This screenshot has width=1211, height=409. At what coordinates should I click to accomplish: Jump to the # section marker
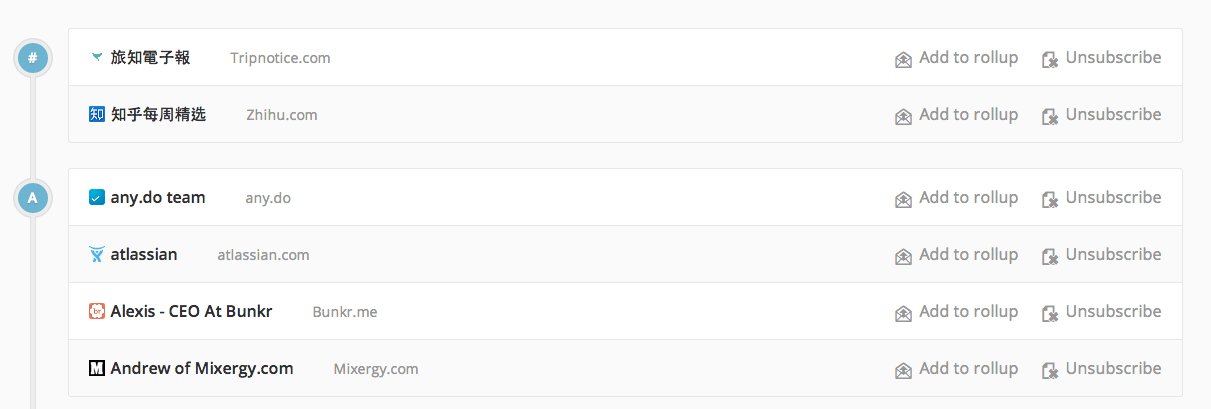(32, 58)
